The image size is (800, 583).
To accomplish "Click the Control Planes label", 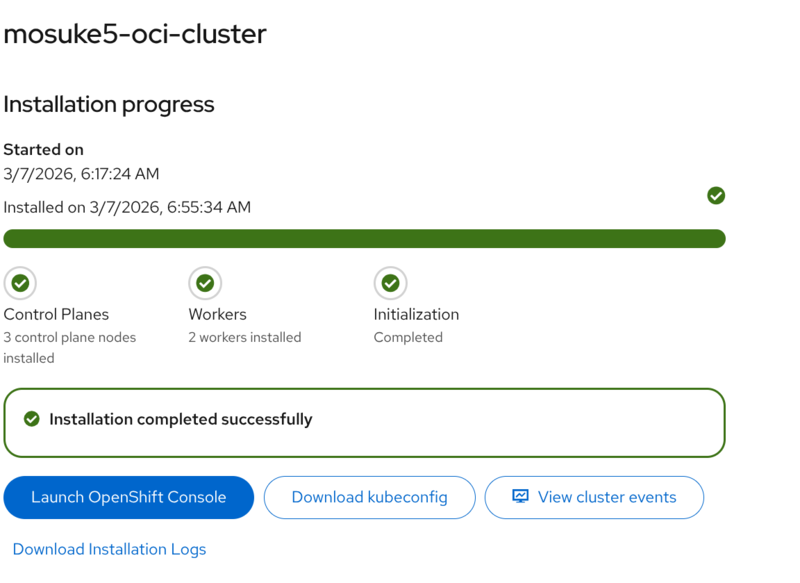I will click(56, 314).
